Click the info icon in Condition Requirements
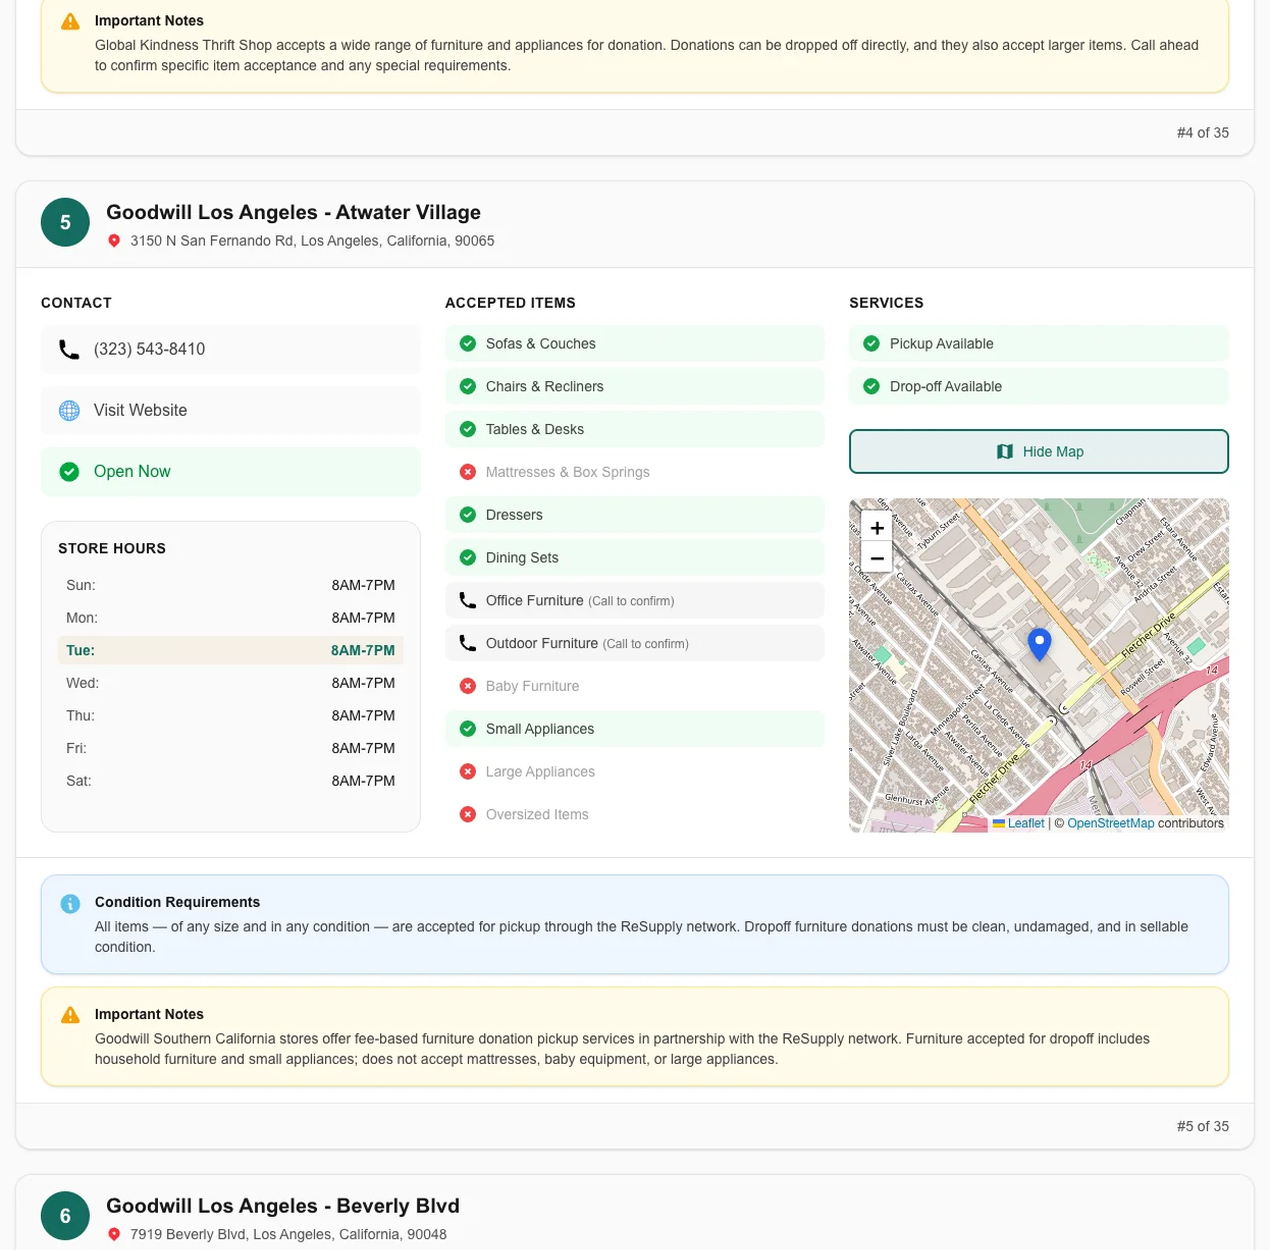Image resolution: width=1270 pixels, height=1250 pixels. click(x=69, y=903)
